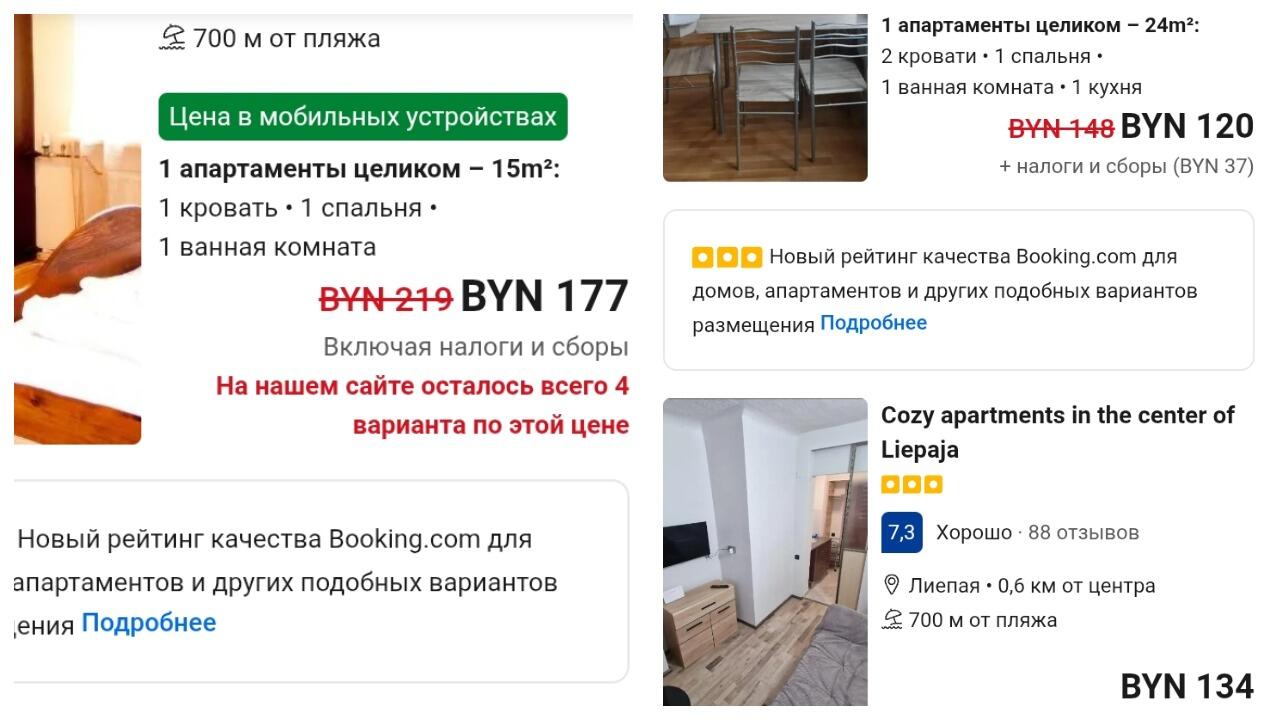
Task: Click the + налоги и сборы (BYN 37) text
Action: (1126, 166)
